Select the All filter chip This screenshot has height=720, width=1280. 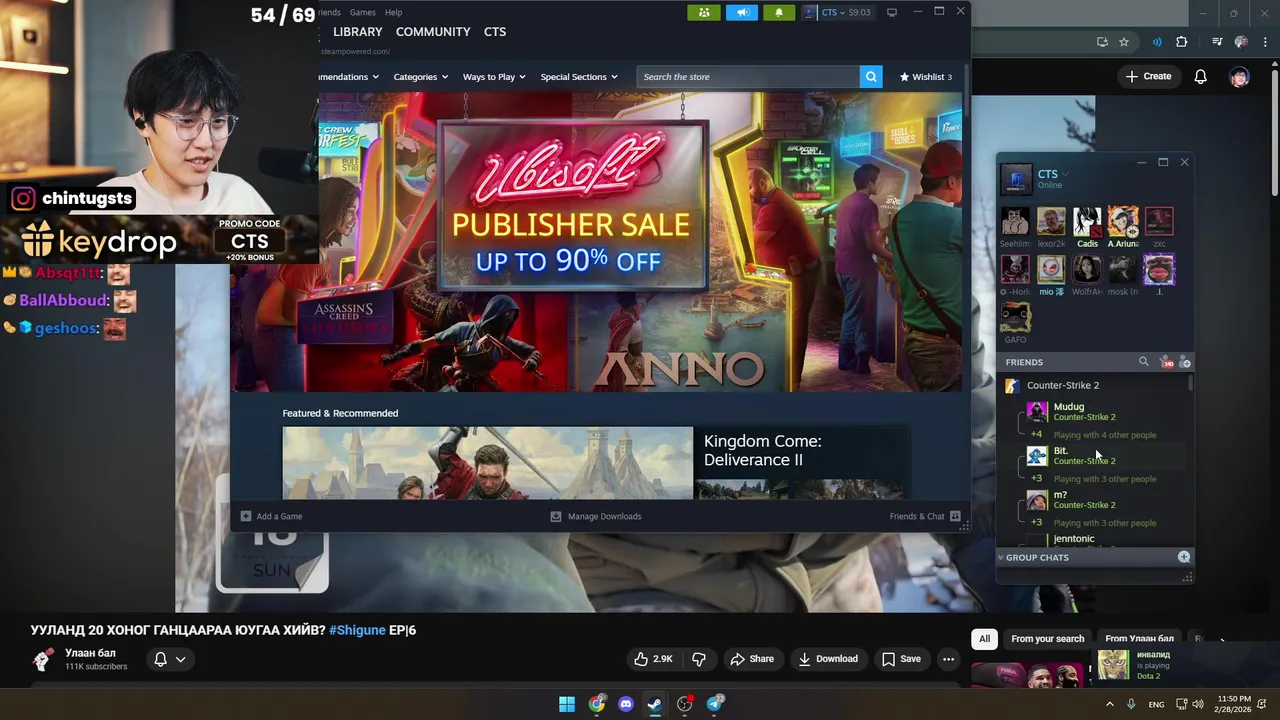point(984,639)
